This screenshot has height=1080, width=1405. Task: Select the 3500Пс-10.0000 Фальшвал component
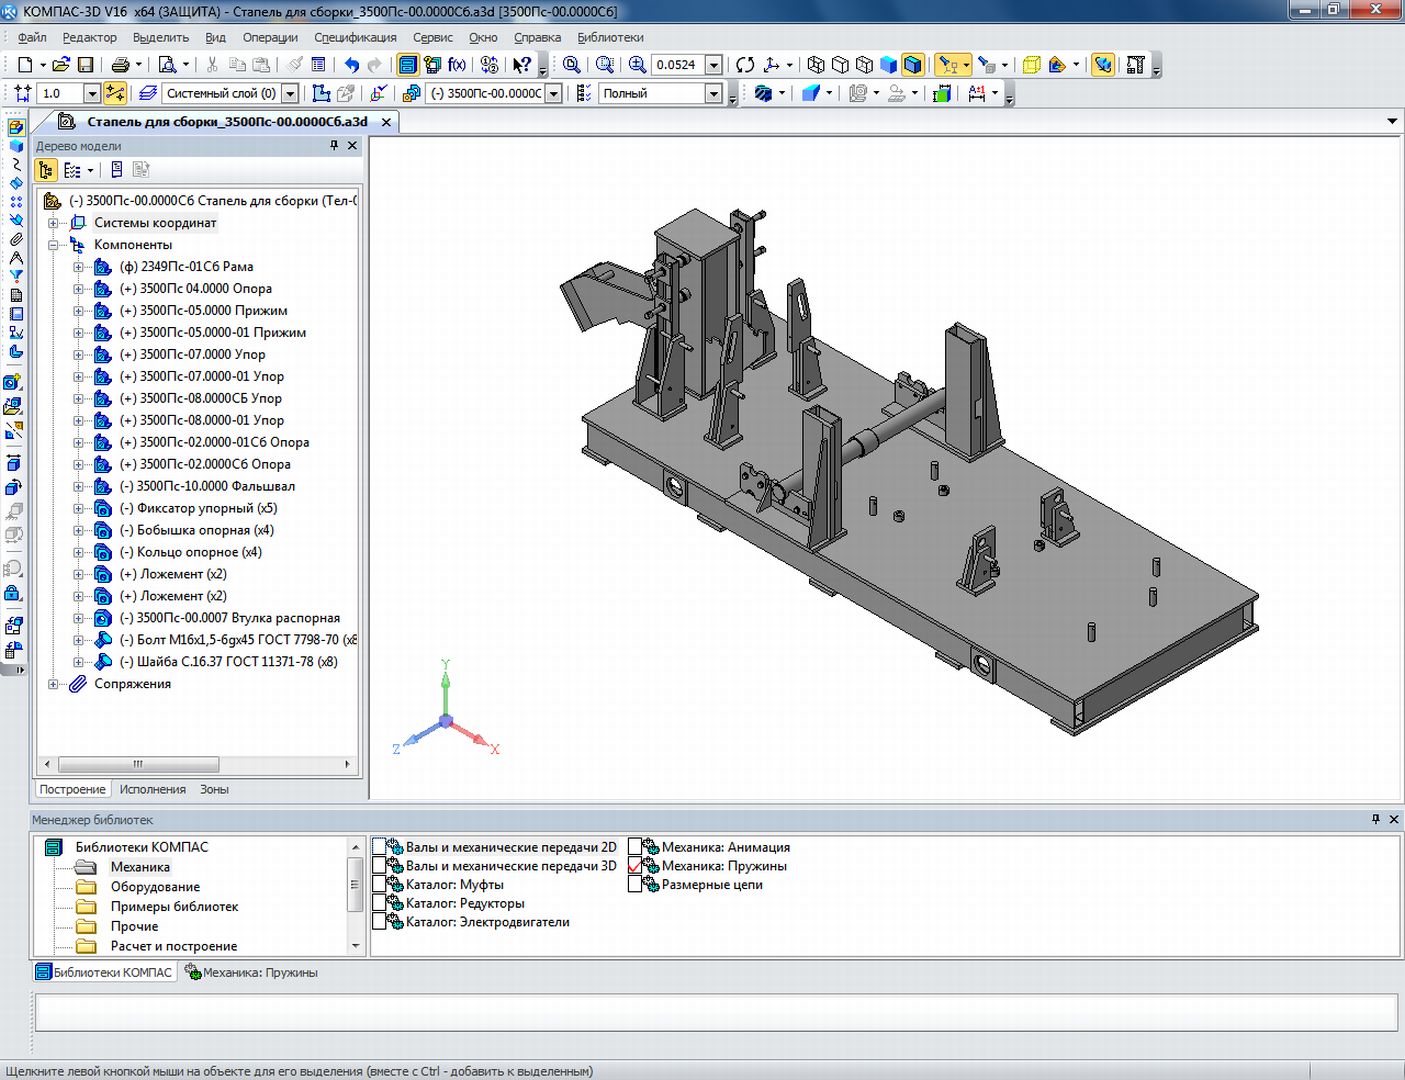pyautogui.click(x=215, y=486)
